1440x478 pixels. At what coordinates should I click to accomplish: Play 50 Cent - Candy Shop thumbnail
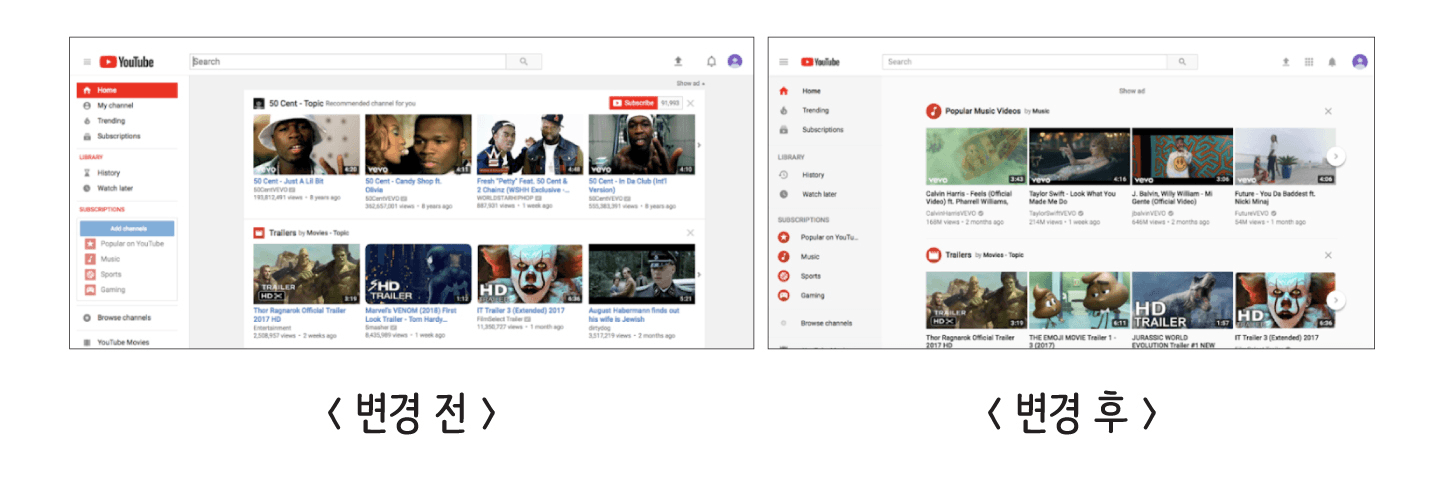pyautogui.click(x=418, y=145)
